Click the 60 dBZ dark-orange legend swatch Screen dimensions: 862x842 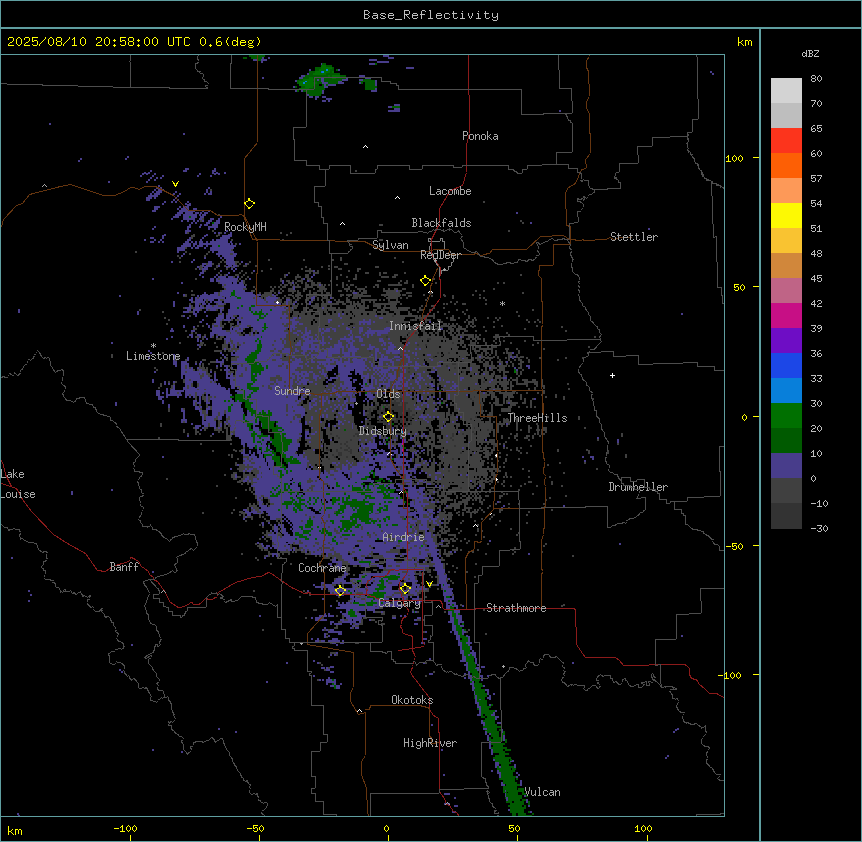[786, 165]
